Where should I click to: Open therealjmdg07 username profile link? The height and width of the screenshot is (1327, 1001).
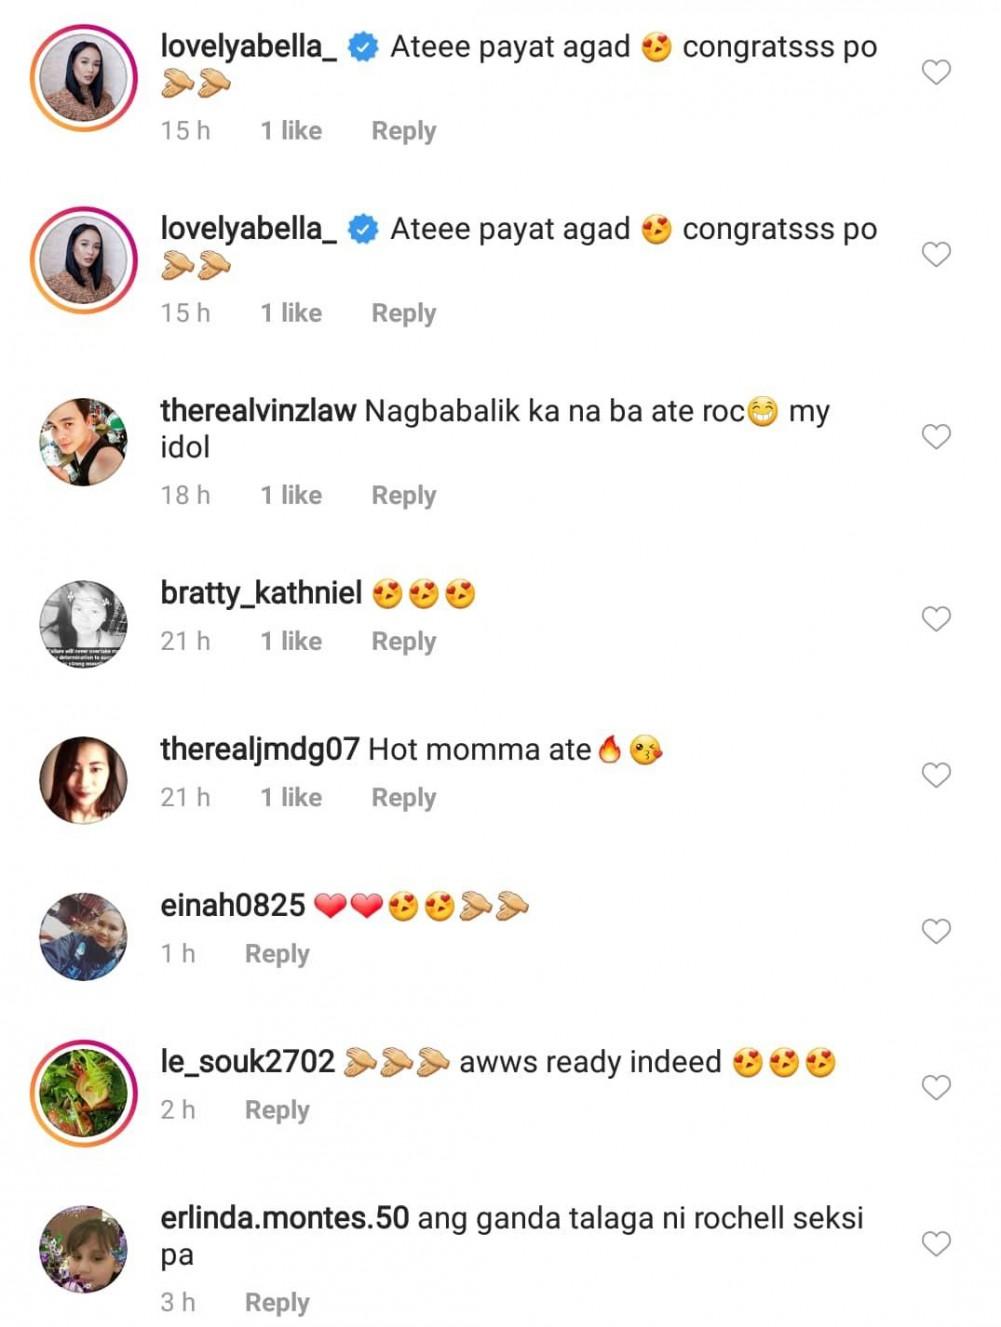(x=259, y=749)
